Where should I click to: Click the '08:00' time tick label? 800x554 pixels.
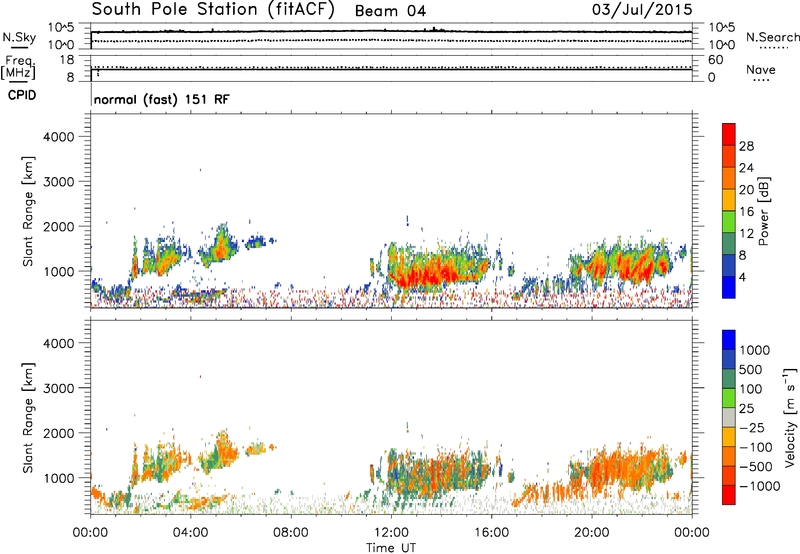291,533
